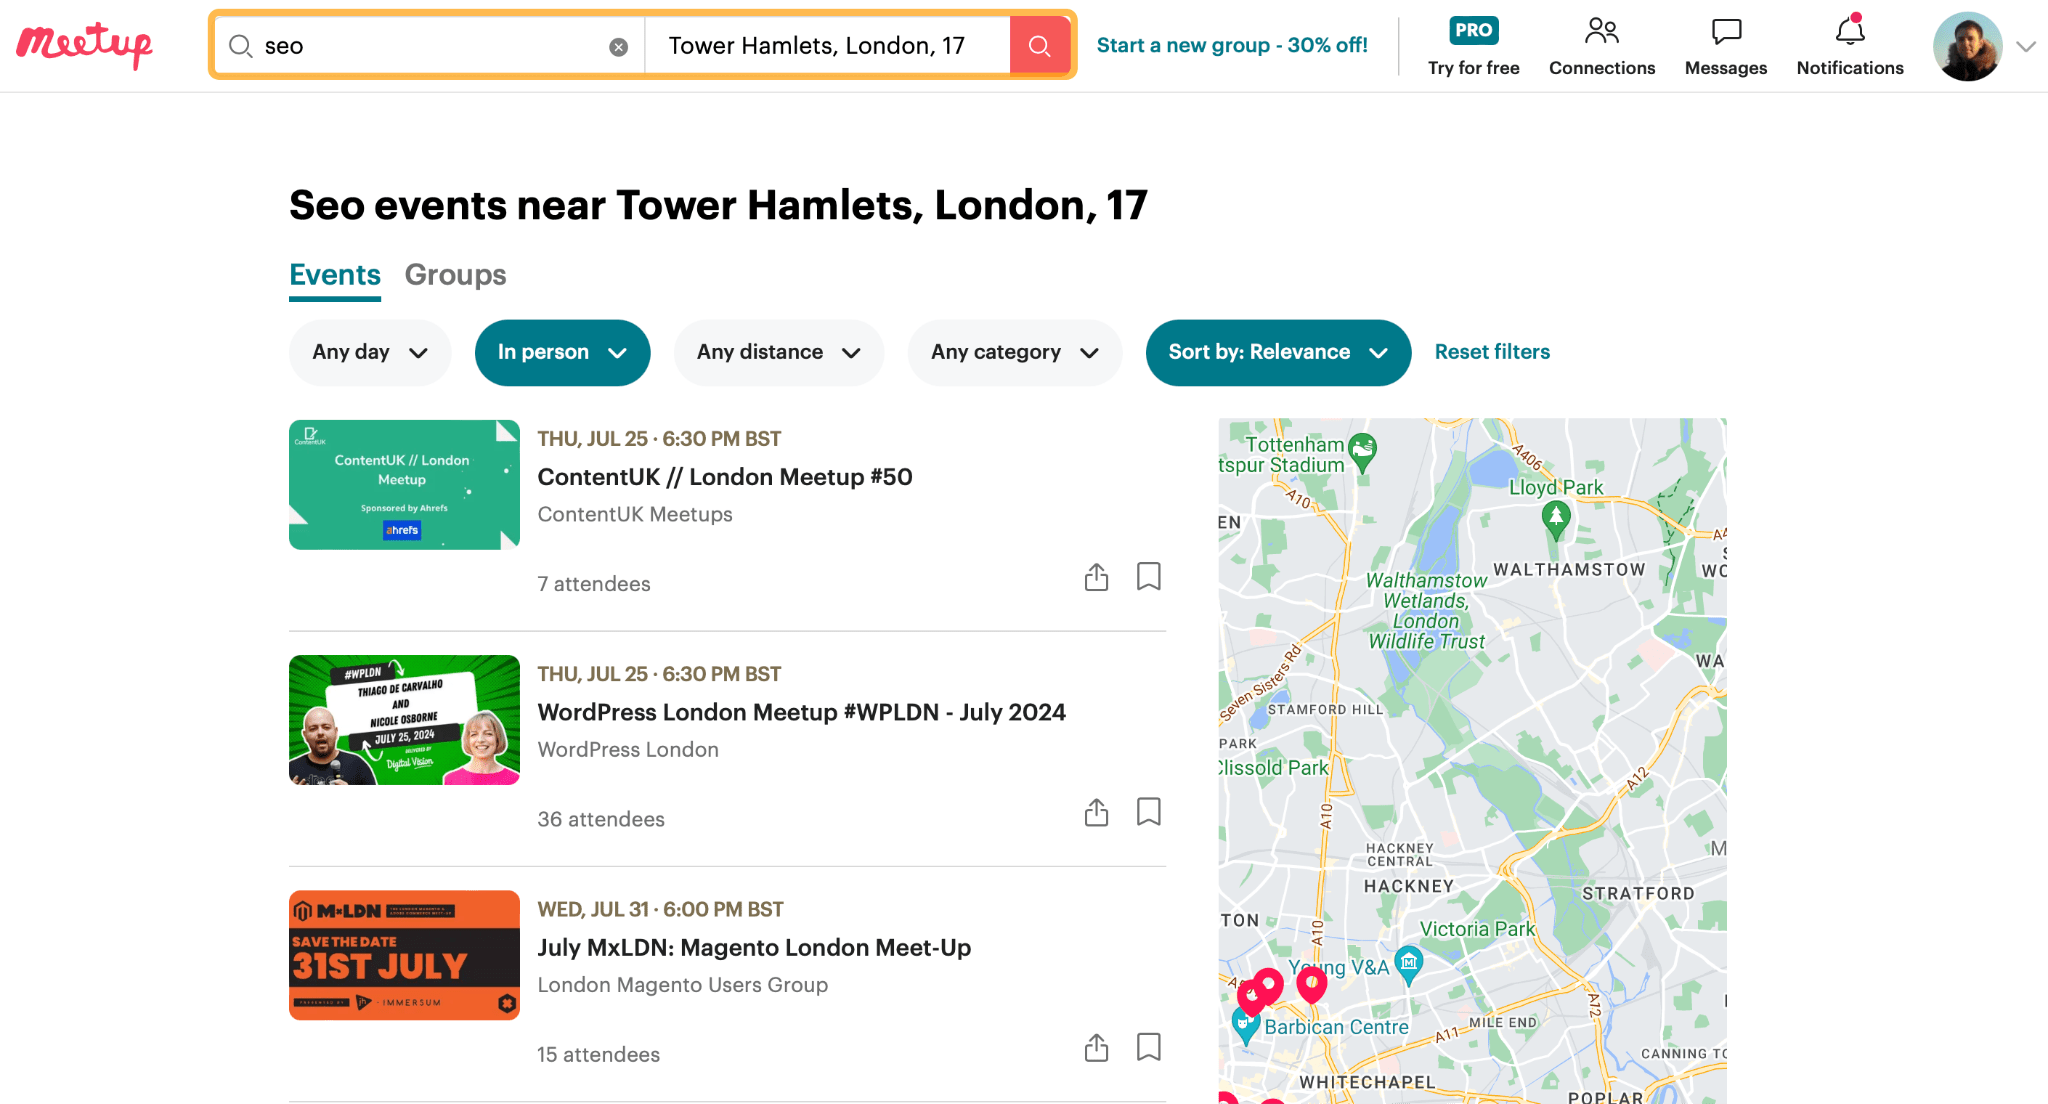Share the WordPress London Meetup event
Screen dimensions: 2048x1104
[x=1096, y=812]
